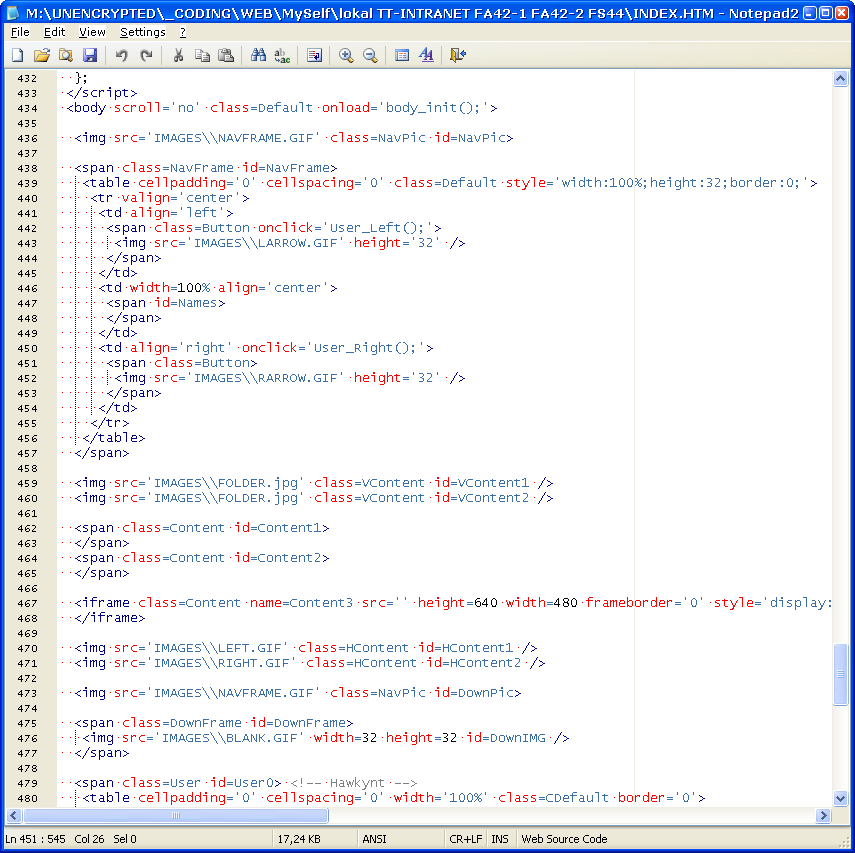Viewport: 855px width, 853px height.
Task: Create a new document with the New icon
Action: pyautogui.click(x=17, y=55)
